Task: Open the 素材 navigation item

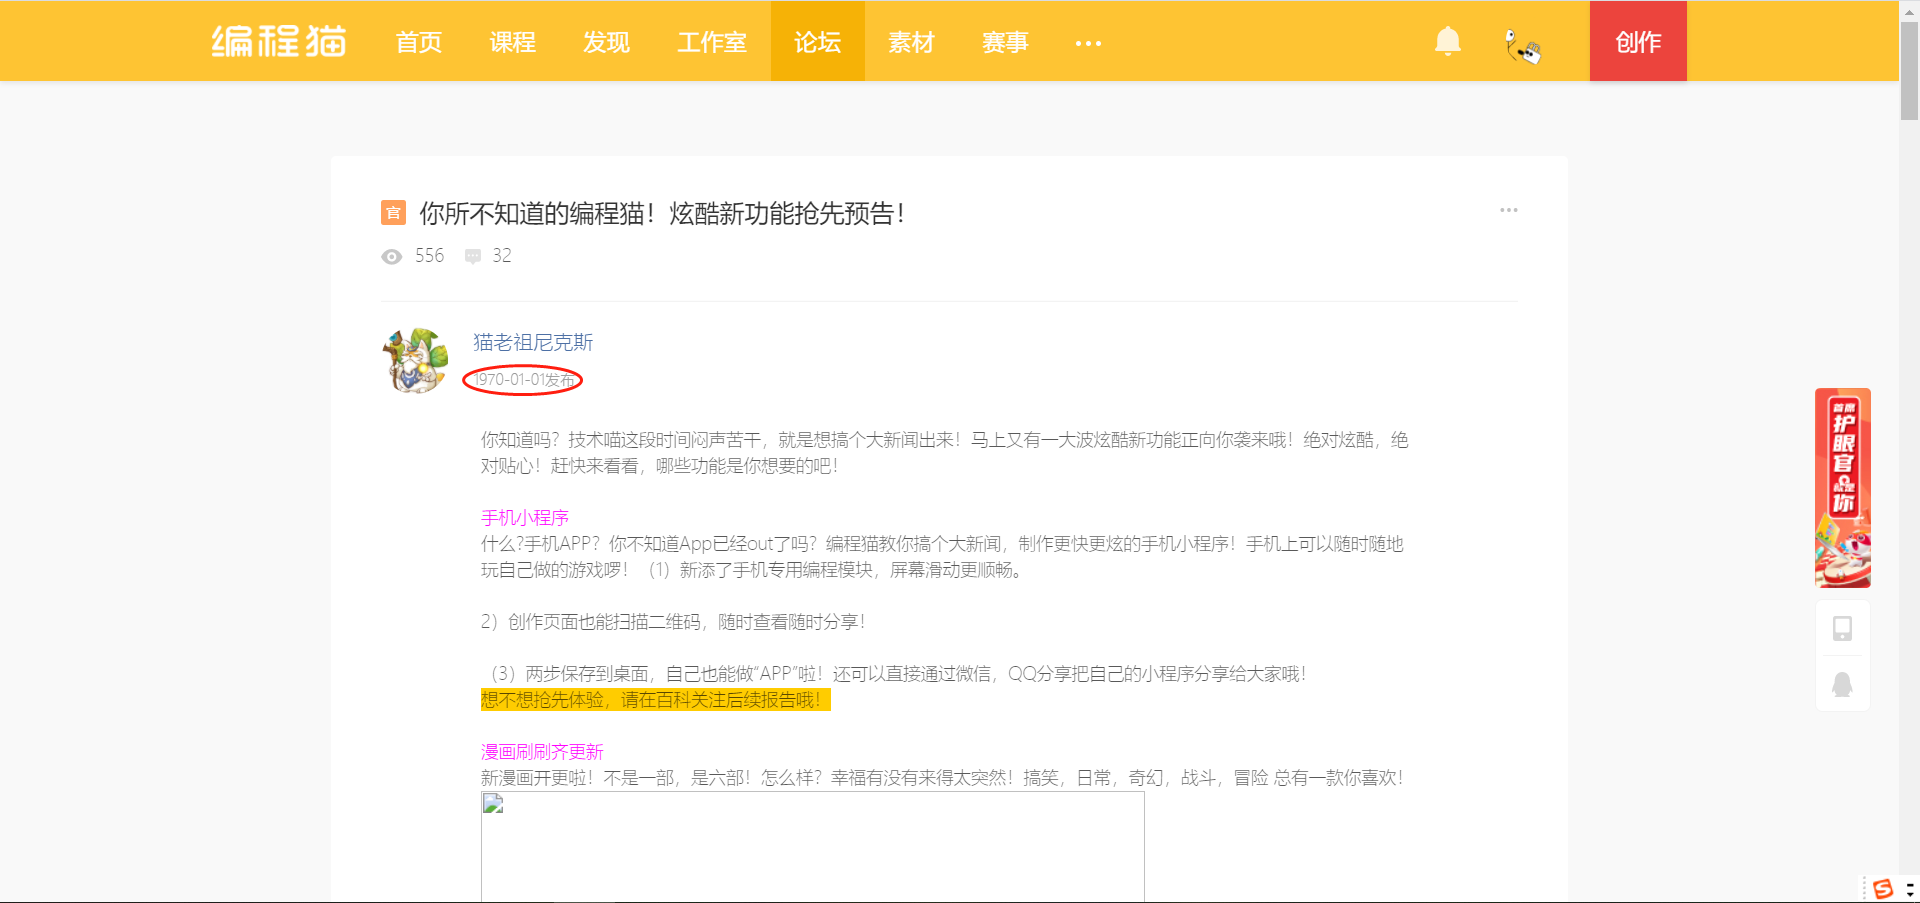Action: (911, 42)
